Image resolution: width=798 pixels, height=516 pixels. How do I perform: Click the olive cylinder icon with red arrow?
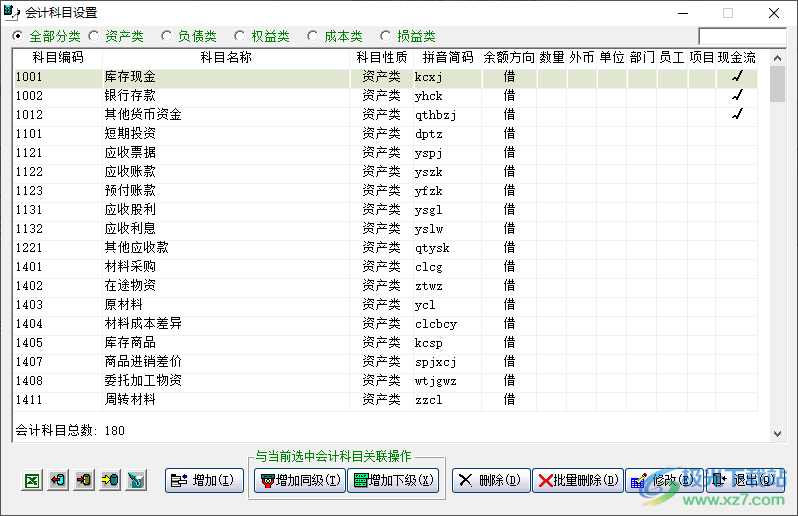click(x=84, y=480)
